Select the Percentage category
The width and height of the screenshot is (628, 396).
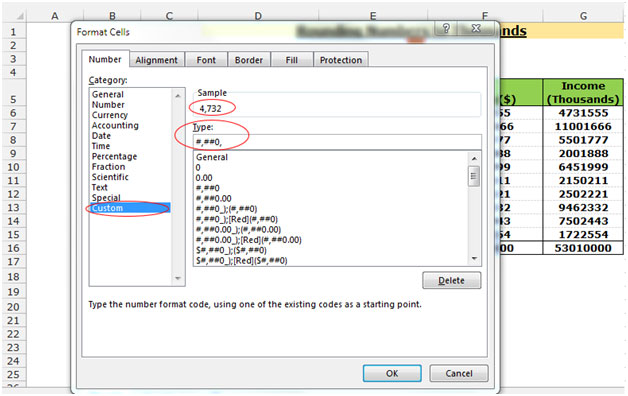pos(114,157)
